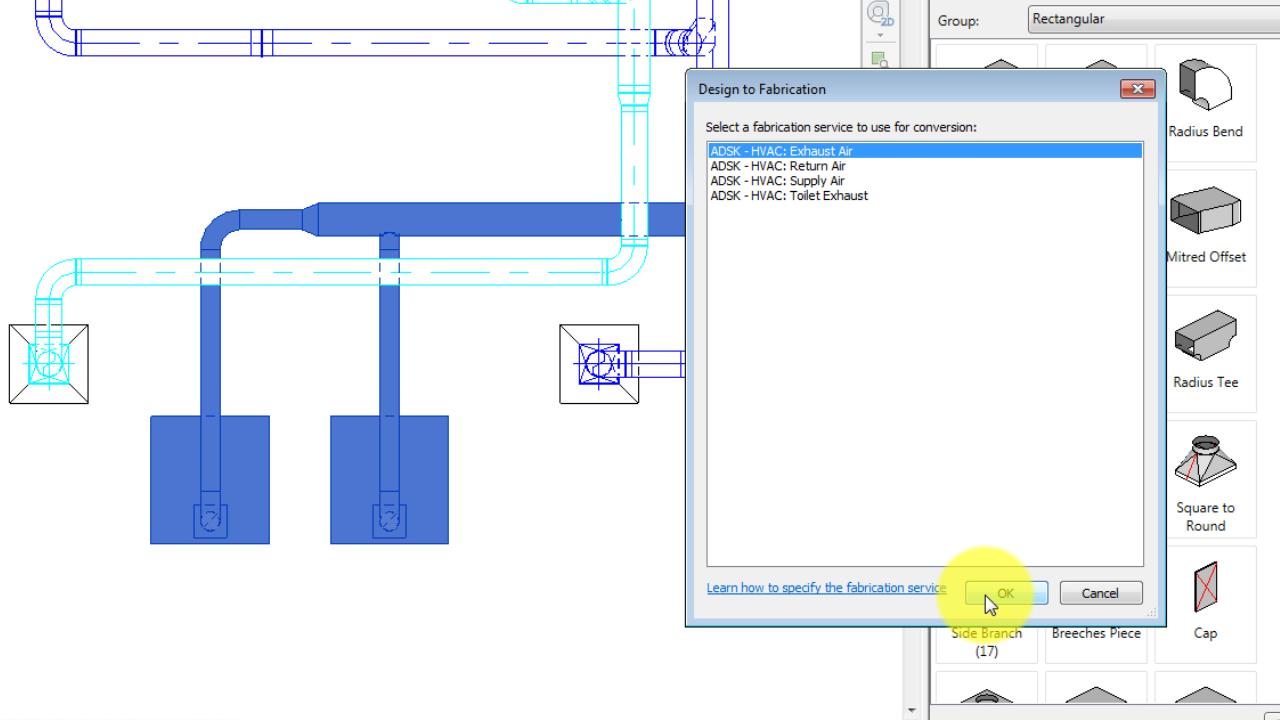Cancel the Design to Fabrication dialog

1100,593
